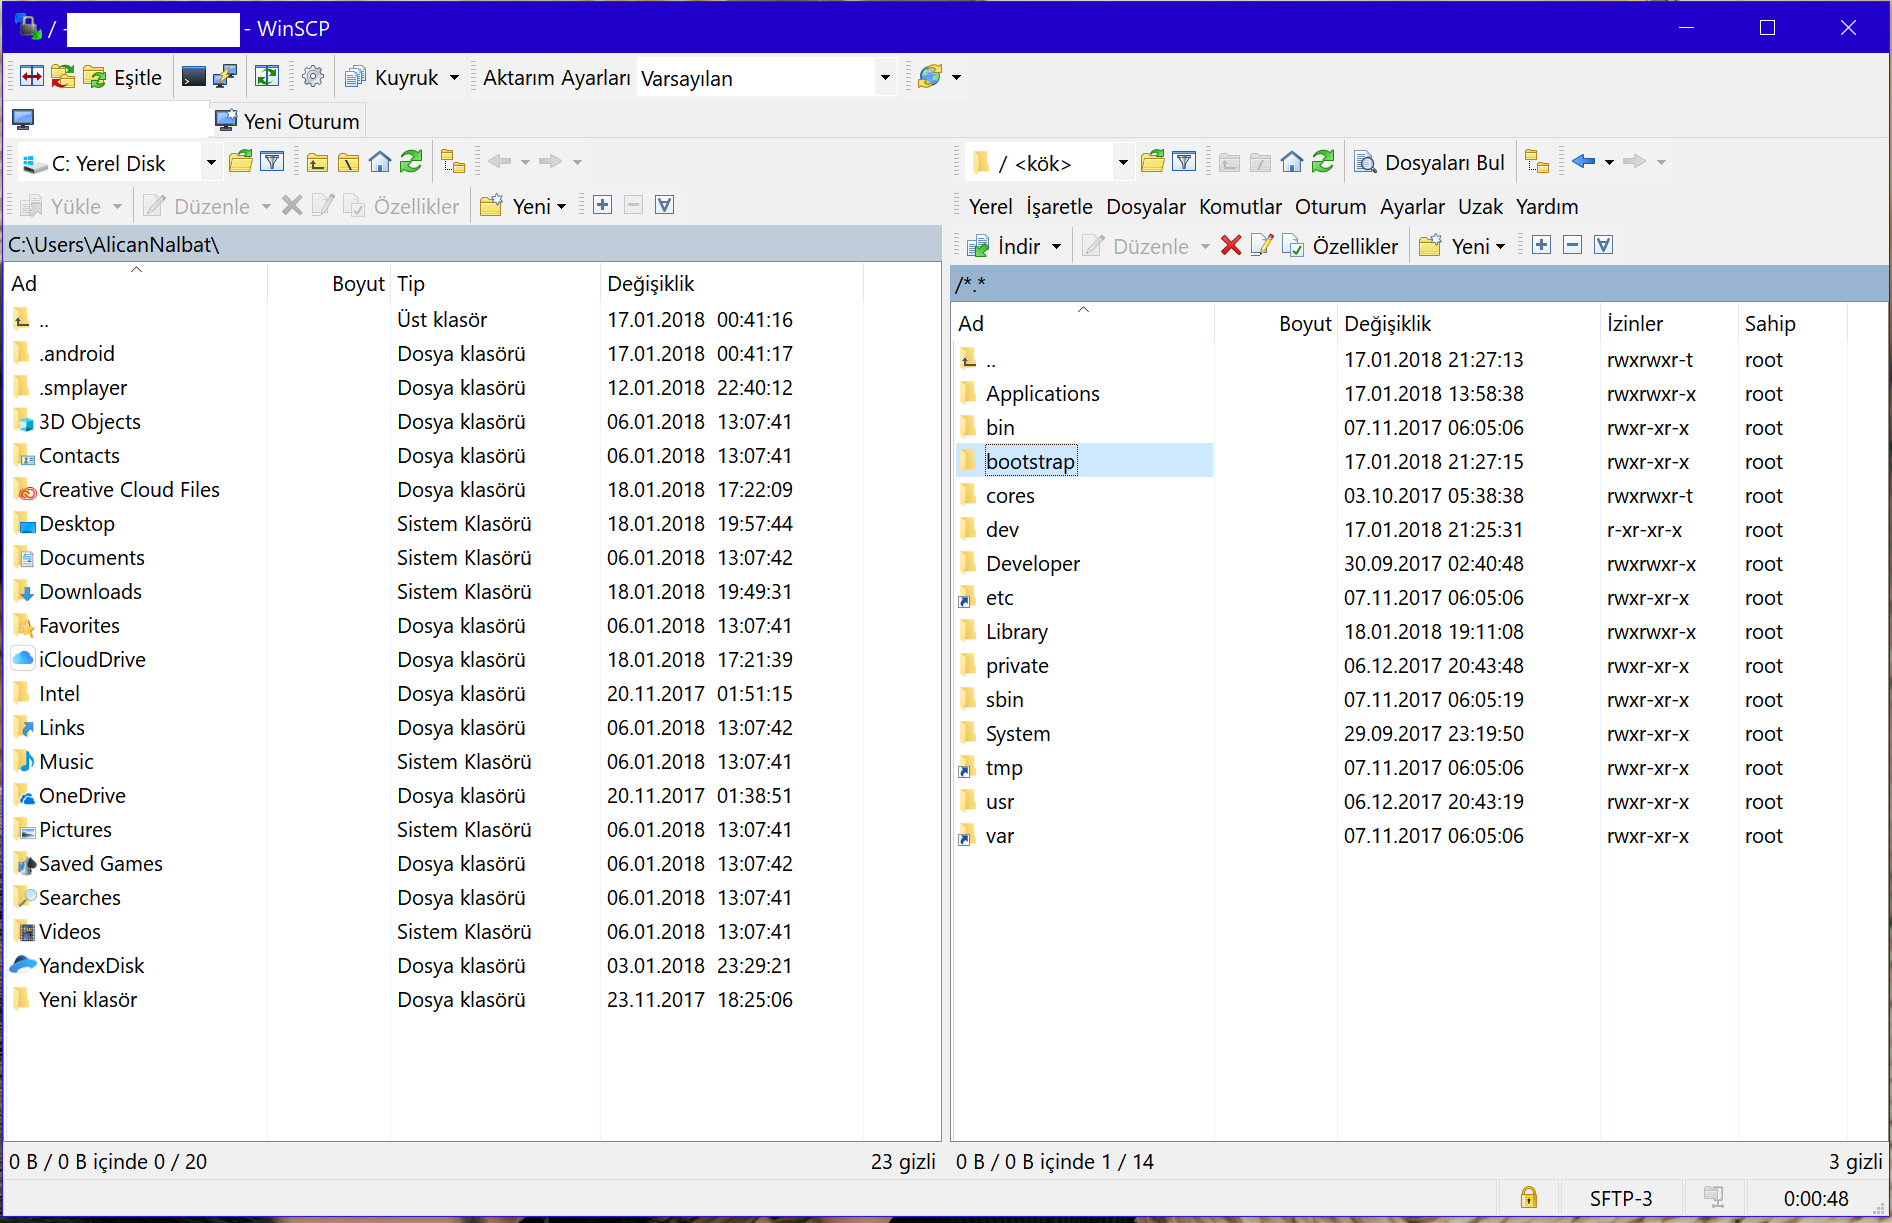Click the local open directory folder icon
The width and height of the screenshot is (1892, 1223).
(x=241, y=162)
